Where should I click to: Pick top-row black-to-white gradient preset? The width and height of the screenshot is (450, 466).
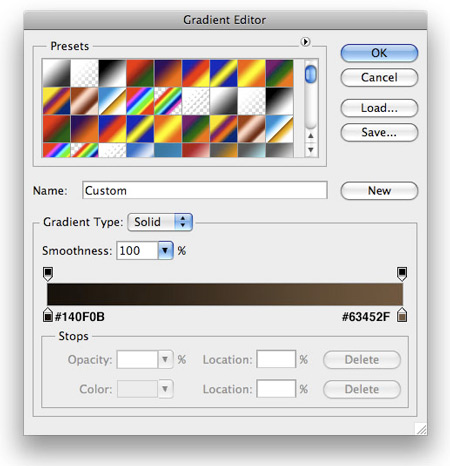[x=112, y=73]
